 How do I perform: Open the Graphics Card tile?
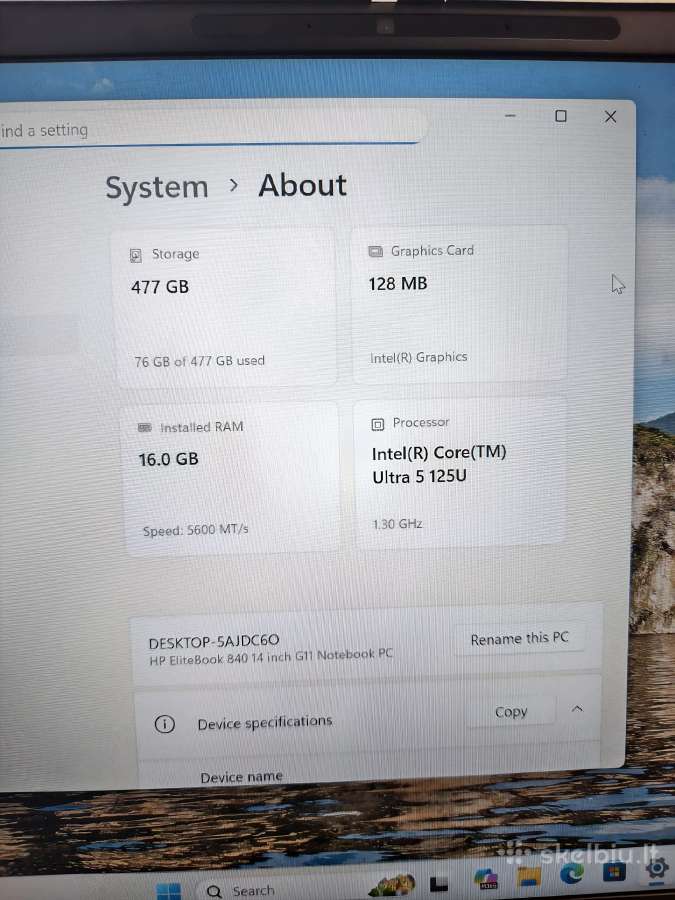(460, 304)
